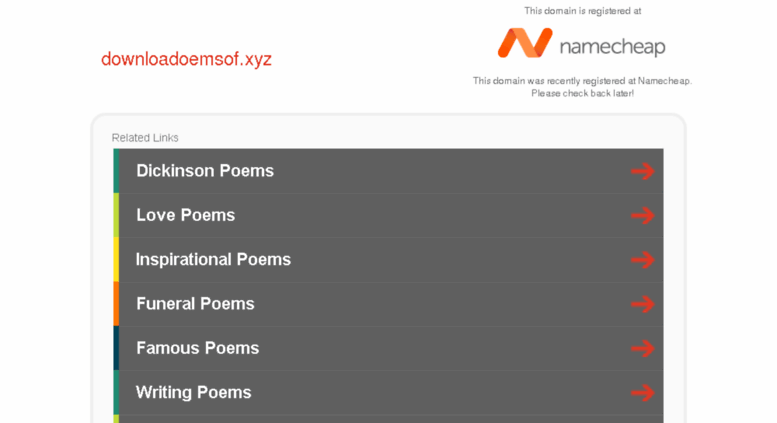Click the red arrow beside Famous Poems
777x423 pixels.
[x=643, y=348]
